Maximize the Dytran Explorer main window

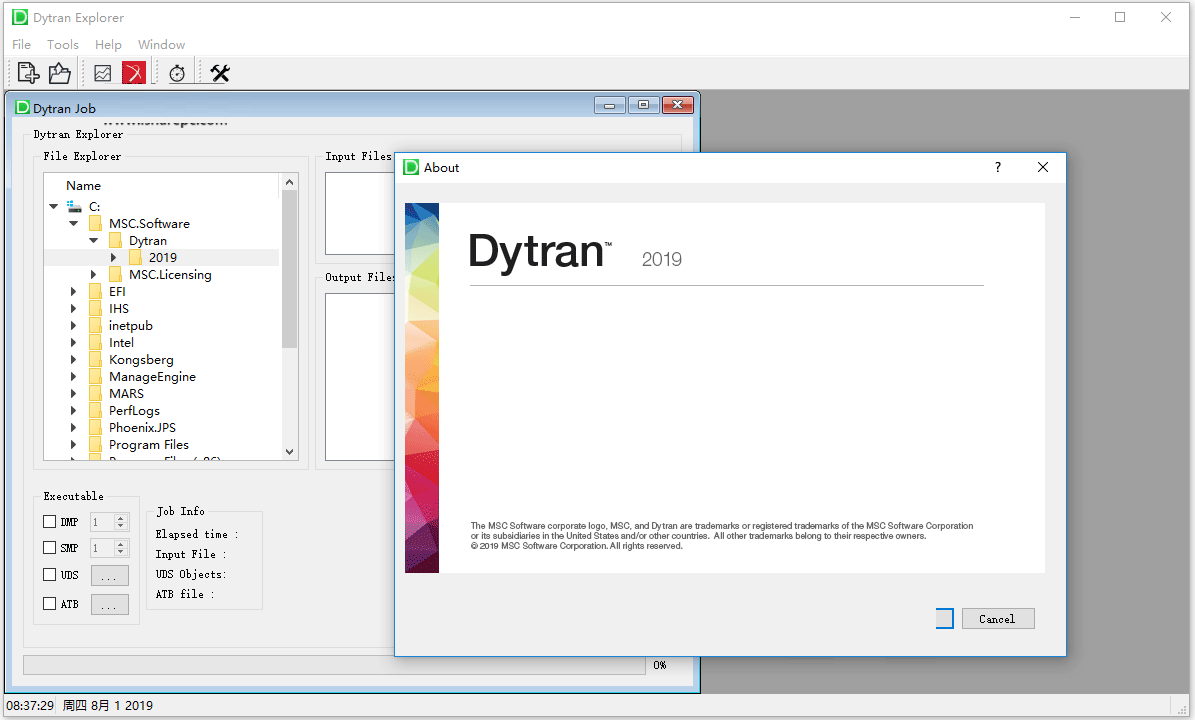[1120, 17]
